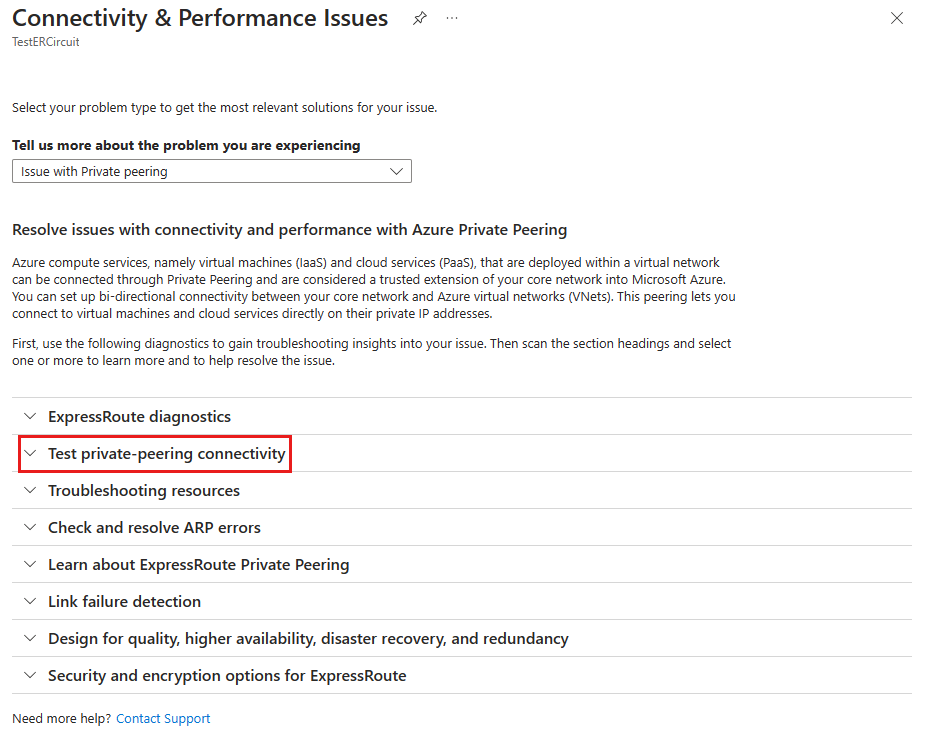Click the Link failure detection chevron
The height and width of the screenshot is (738, 932).
(x=29, y=601)
